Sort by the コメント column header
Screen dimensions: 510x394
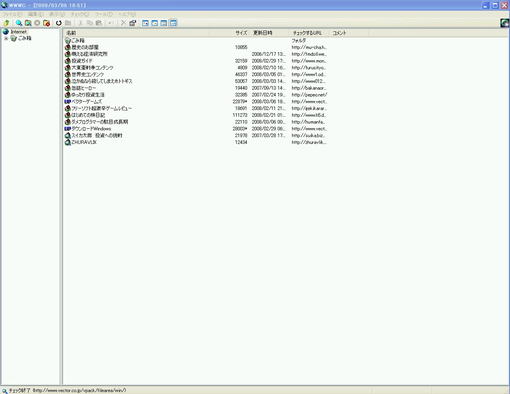tap(350, 33)
